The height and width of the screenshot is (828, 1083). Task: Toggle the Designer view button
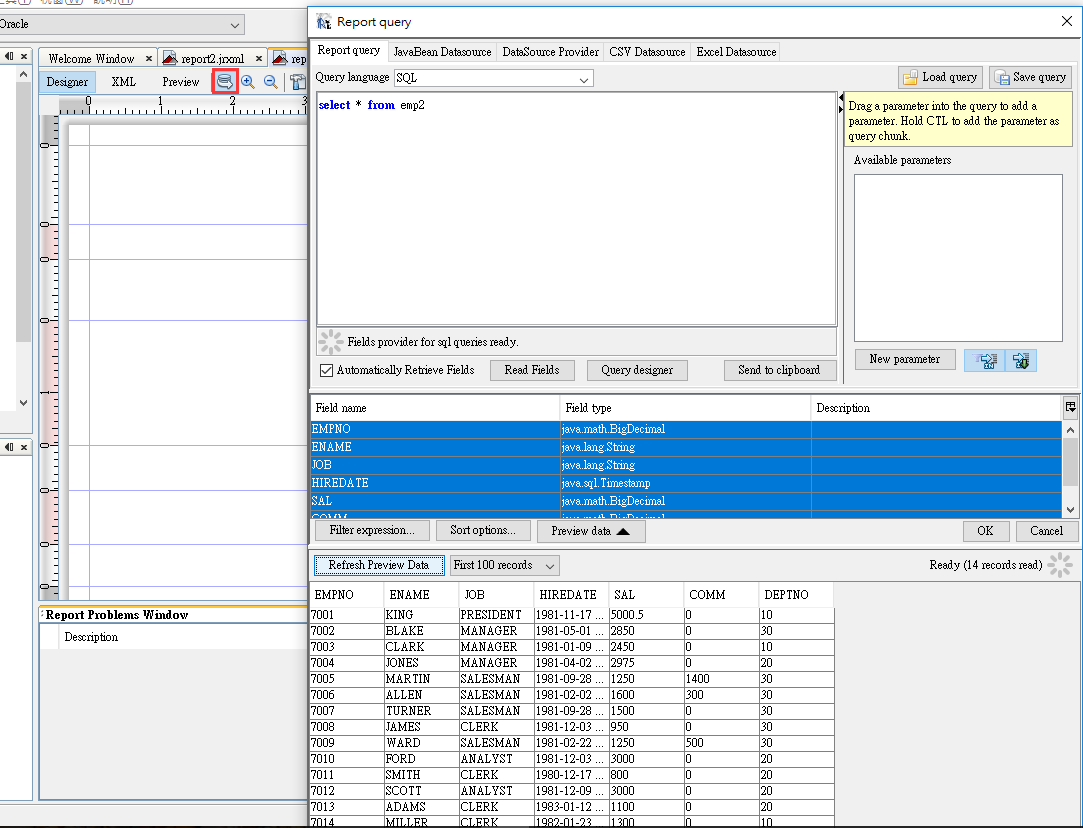click(67, 82)
